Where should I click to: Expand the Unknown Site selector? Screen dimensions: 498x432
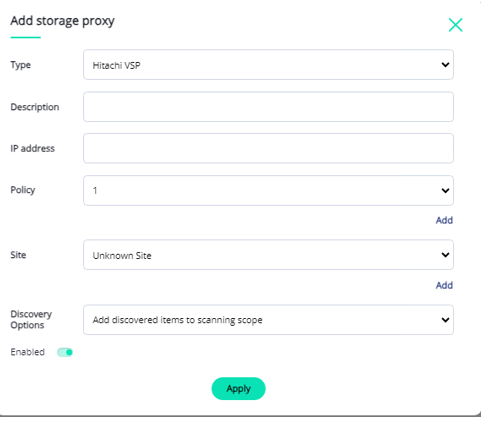(x=268, y=255)
